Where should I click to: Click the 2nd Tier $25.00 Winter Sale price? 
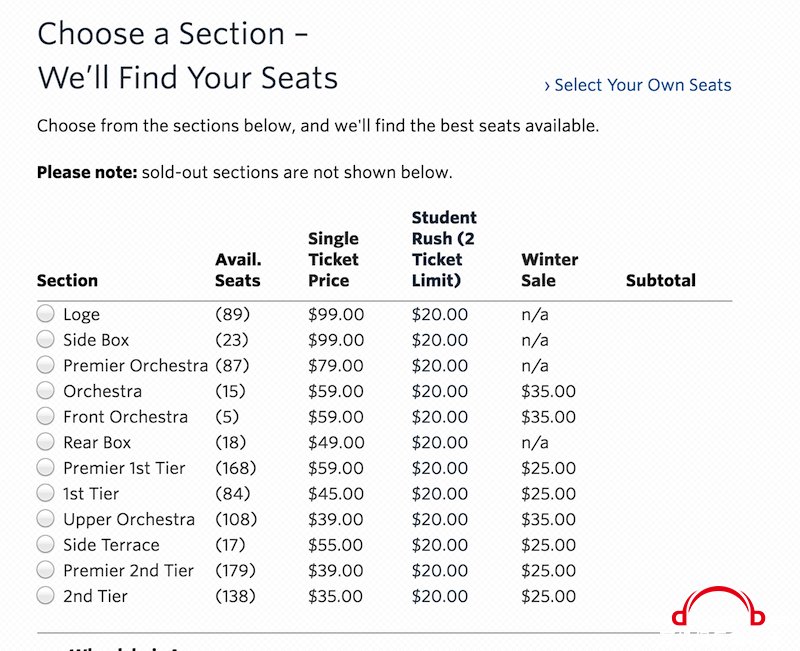click(548, 596)
